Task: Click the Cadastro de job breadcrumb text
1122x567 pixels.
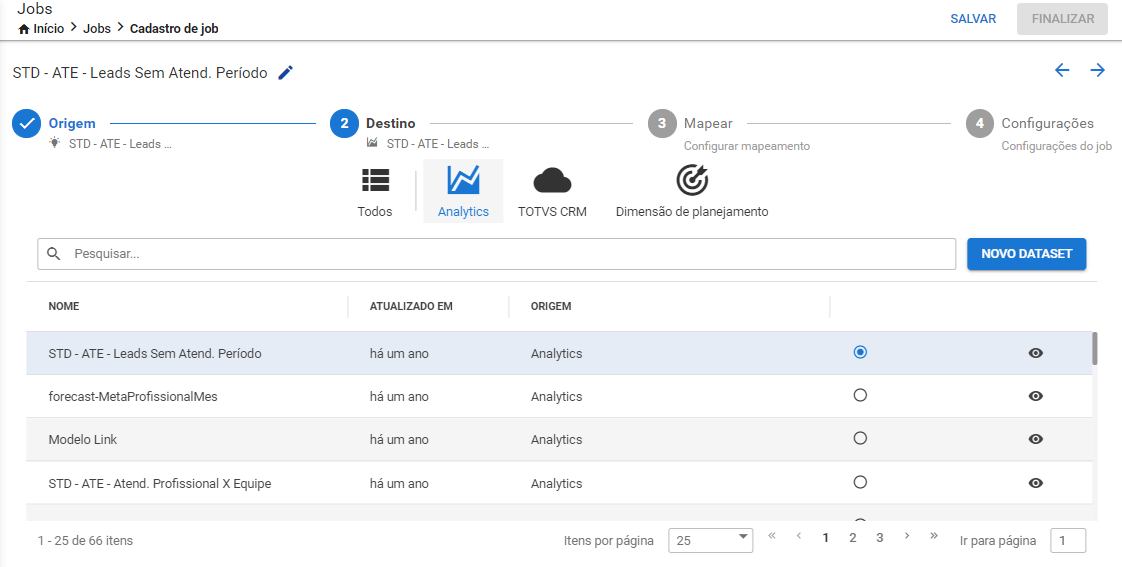Action: 174,29
